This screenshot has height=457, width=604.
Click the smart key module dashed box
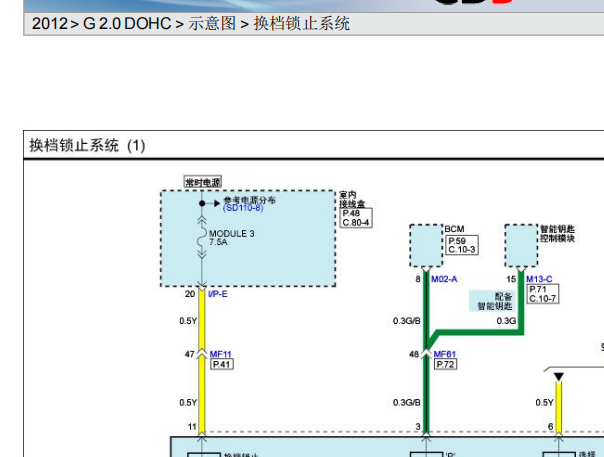(x=521, y=245)
